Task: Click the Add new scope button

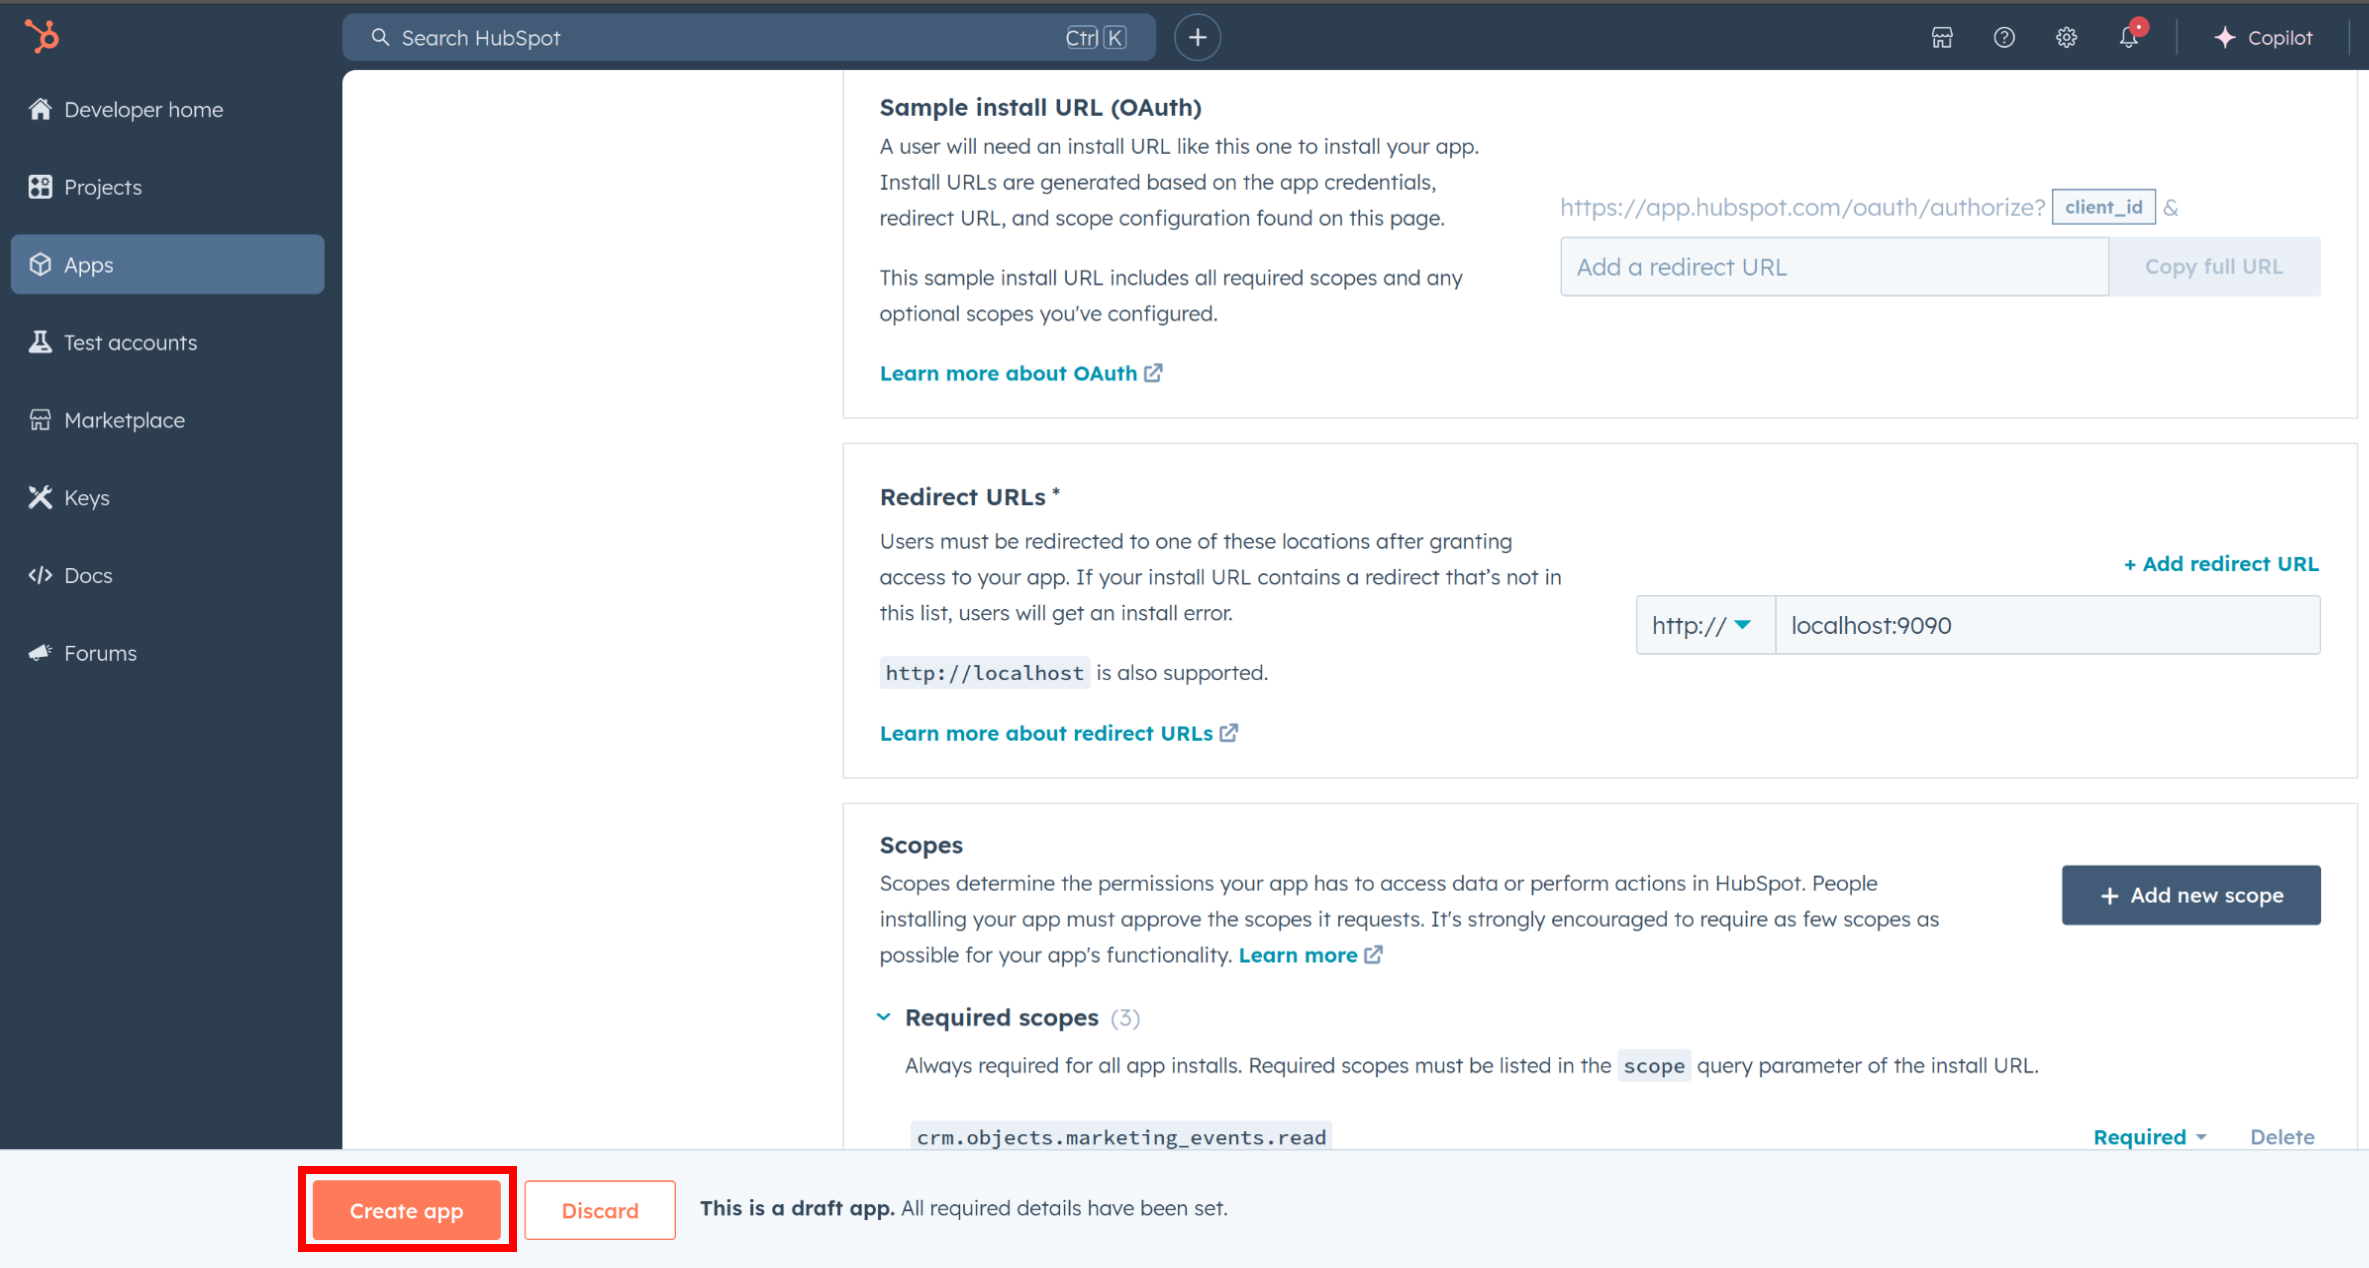Action: click(2189, 893)
